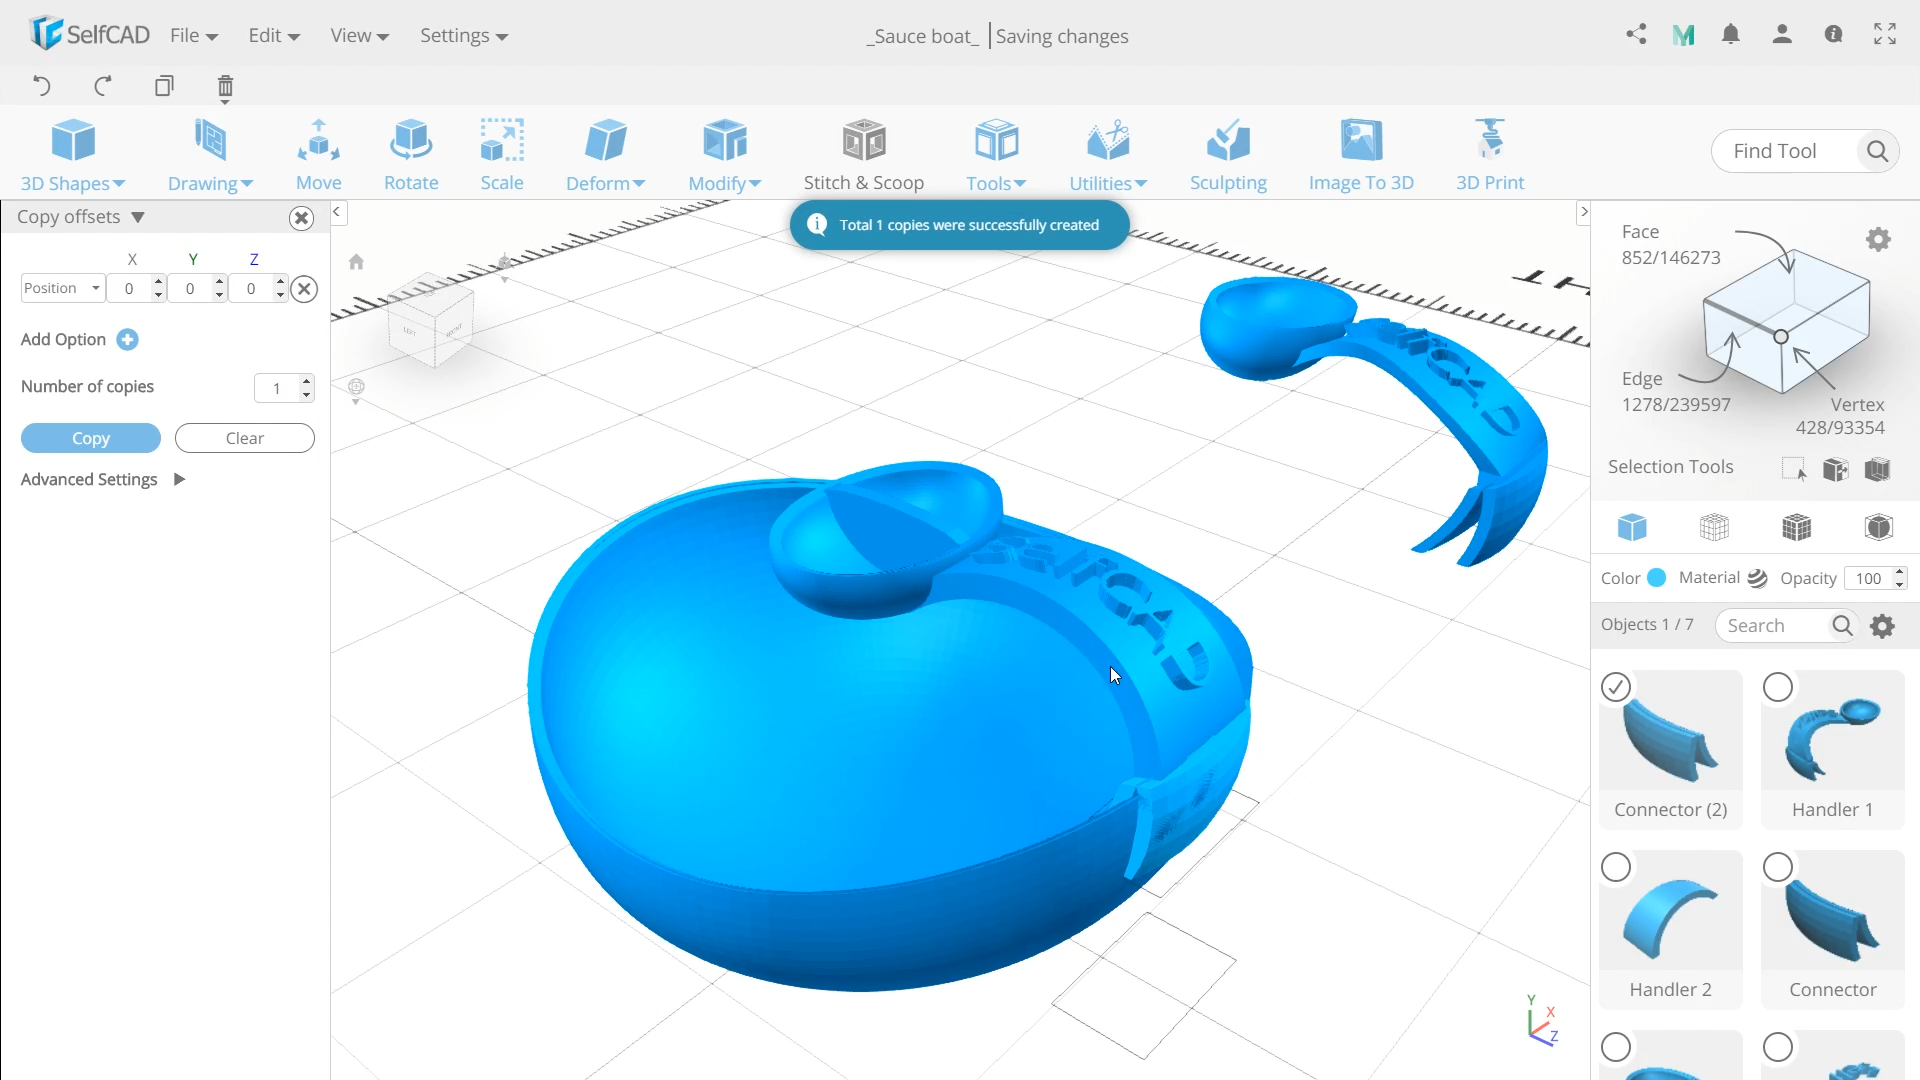Click Handler 1 object thumbnail
The image size is (1920, 1080).
point(1833,738)
